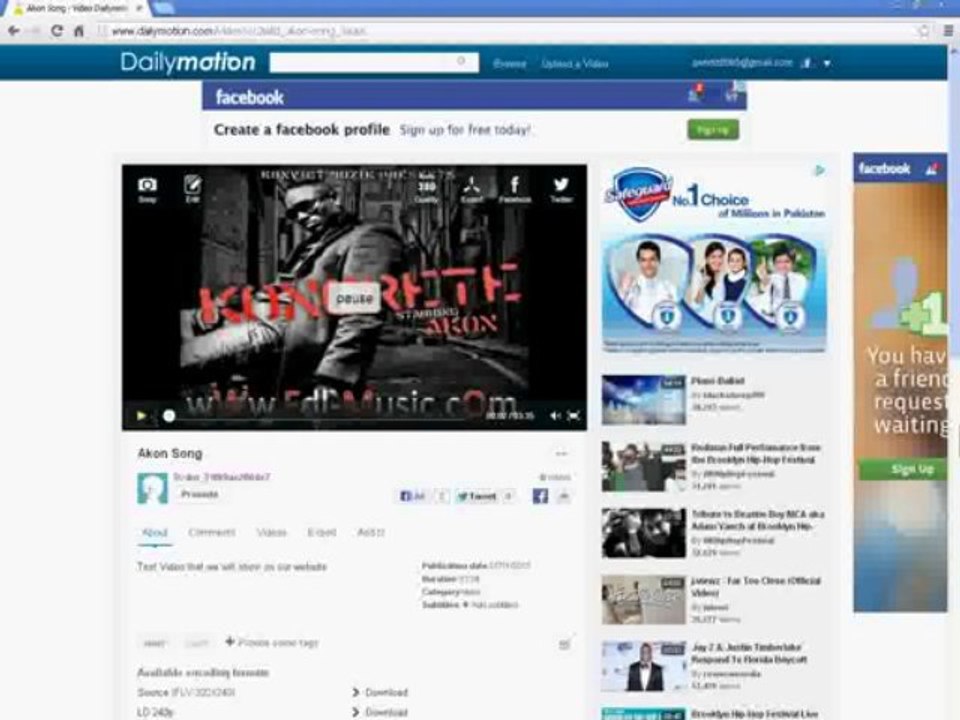Select the About tab
960x720 pixels.
tap(154, 532)
